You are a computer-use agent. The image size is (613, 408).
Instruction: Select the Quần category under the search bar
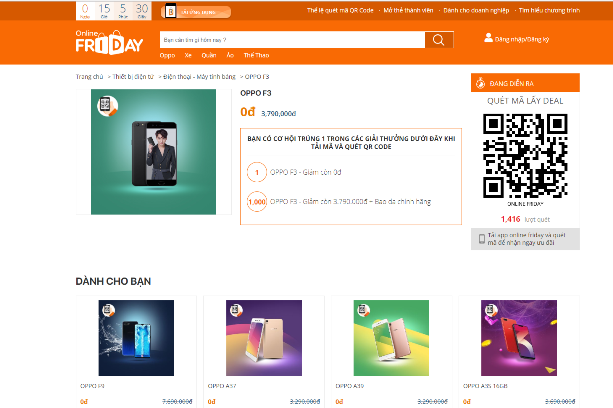tap(209, 55)
